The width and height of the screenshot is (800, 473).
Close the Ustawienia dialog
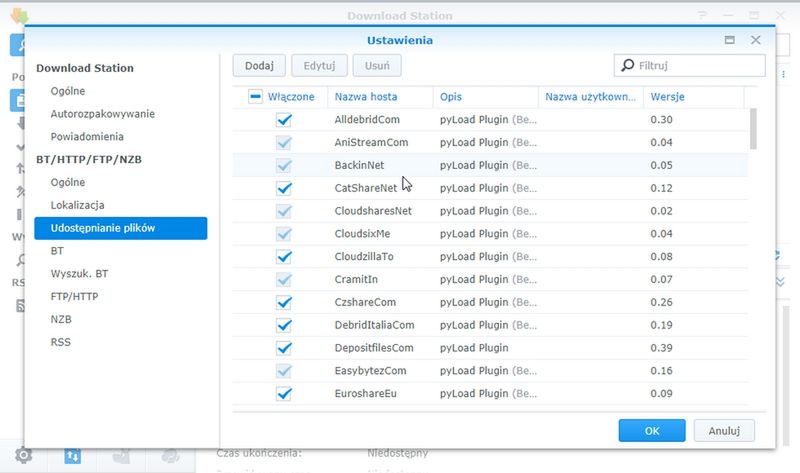click(756, 40)
